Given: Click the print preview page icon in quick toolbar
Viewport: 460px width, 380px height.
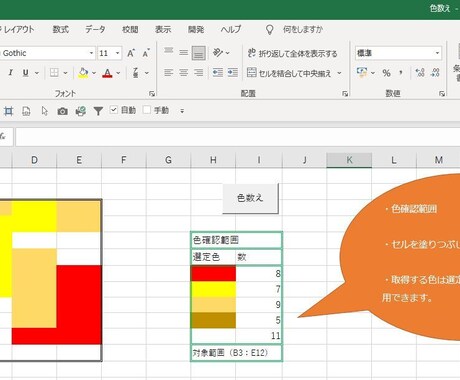Looking at the screenshot, I should coord(26,111).
